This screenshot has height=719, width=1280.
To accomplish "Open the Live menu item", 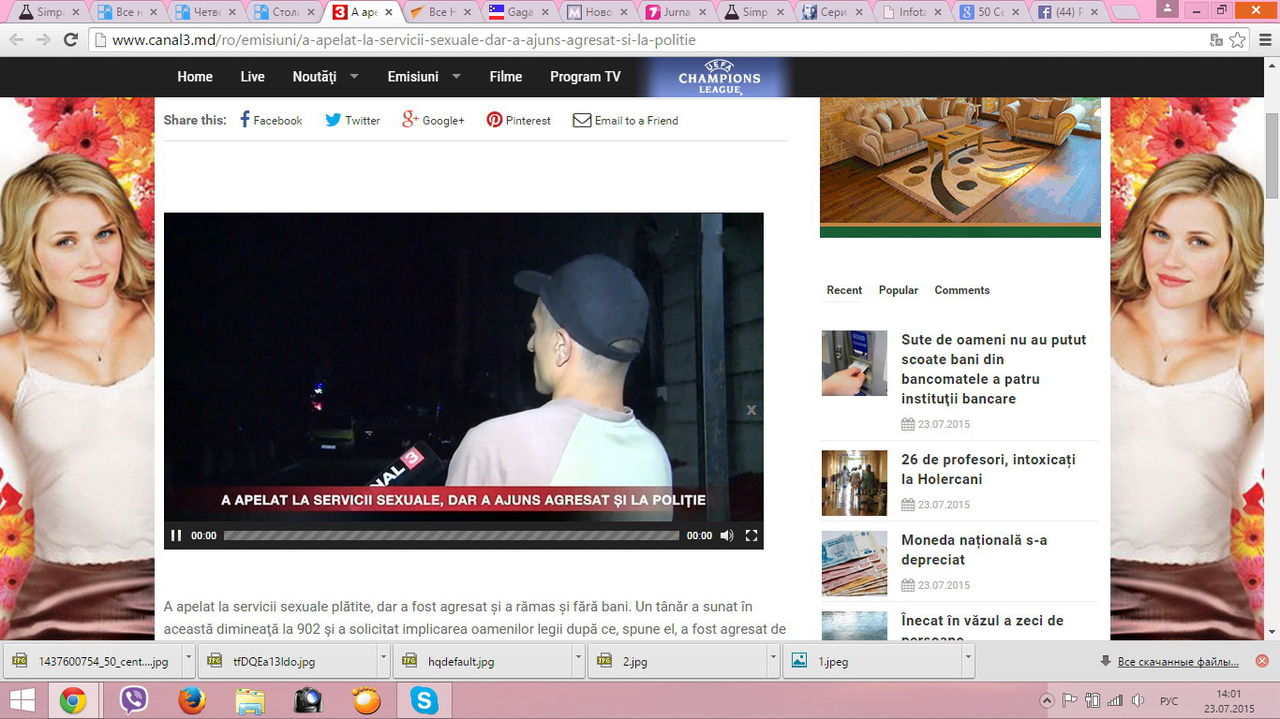I will coord(252,77).
